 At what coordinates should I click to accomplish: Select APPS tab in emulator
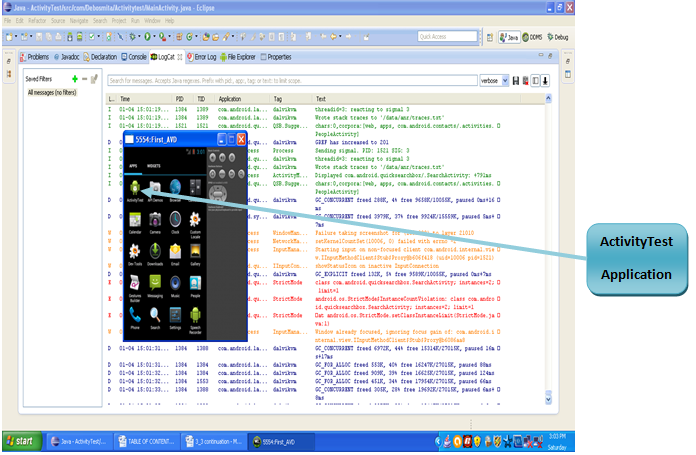(x=133, y=166)
